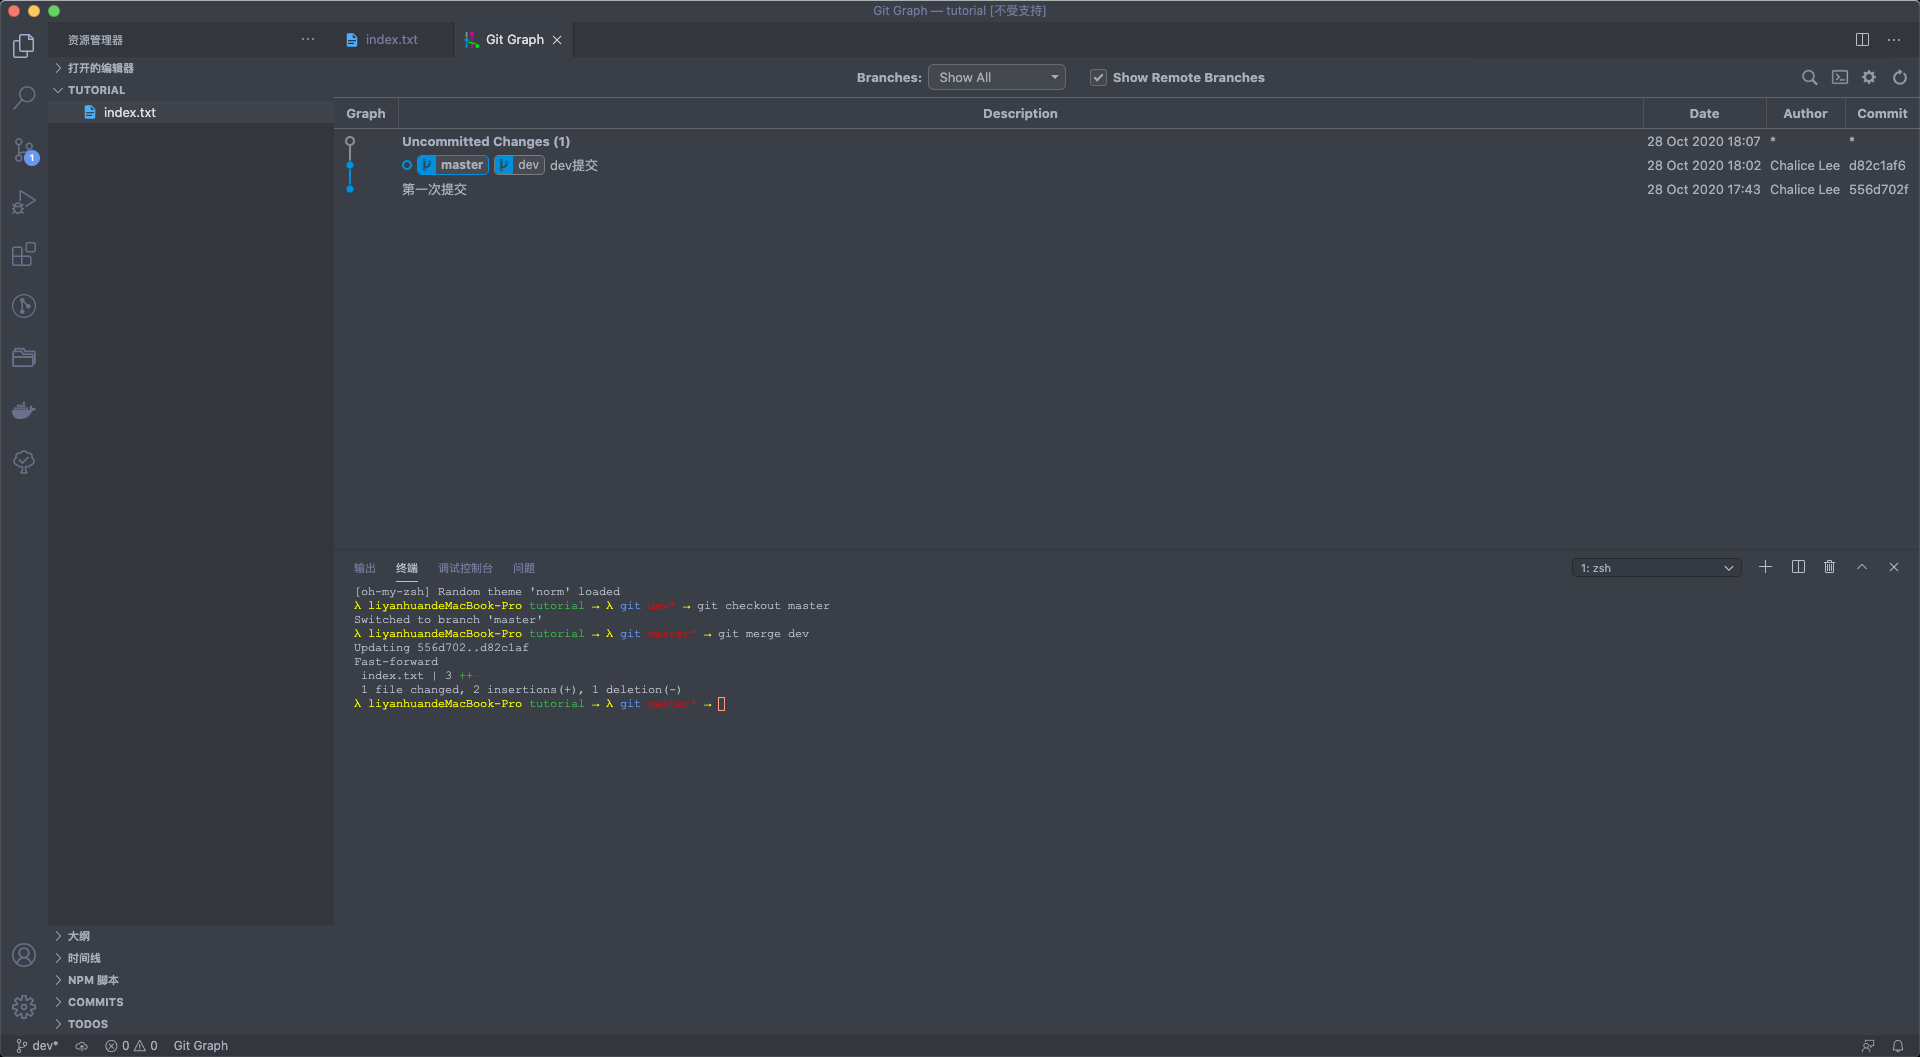The height and width of the screenshot is (1057, 1920).
Task: Expand the COMMITS section in sidebar
Action: 96,1002
